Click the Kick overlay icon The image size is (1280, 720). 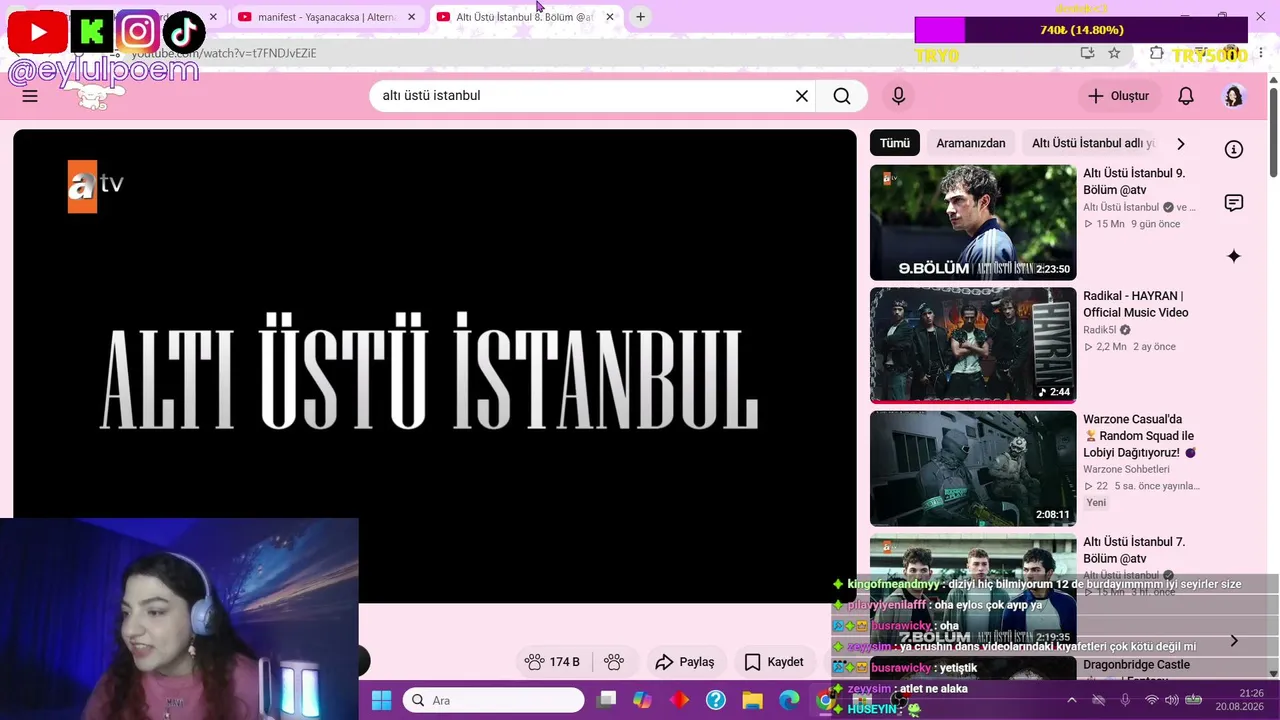point(91,33)
